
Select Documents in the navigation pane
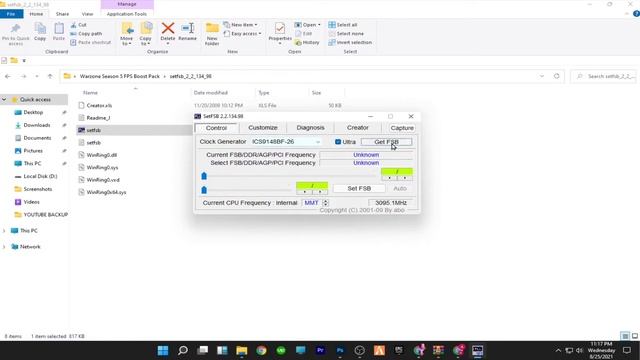[37, 138]
